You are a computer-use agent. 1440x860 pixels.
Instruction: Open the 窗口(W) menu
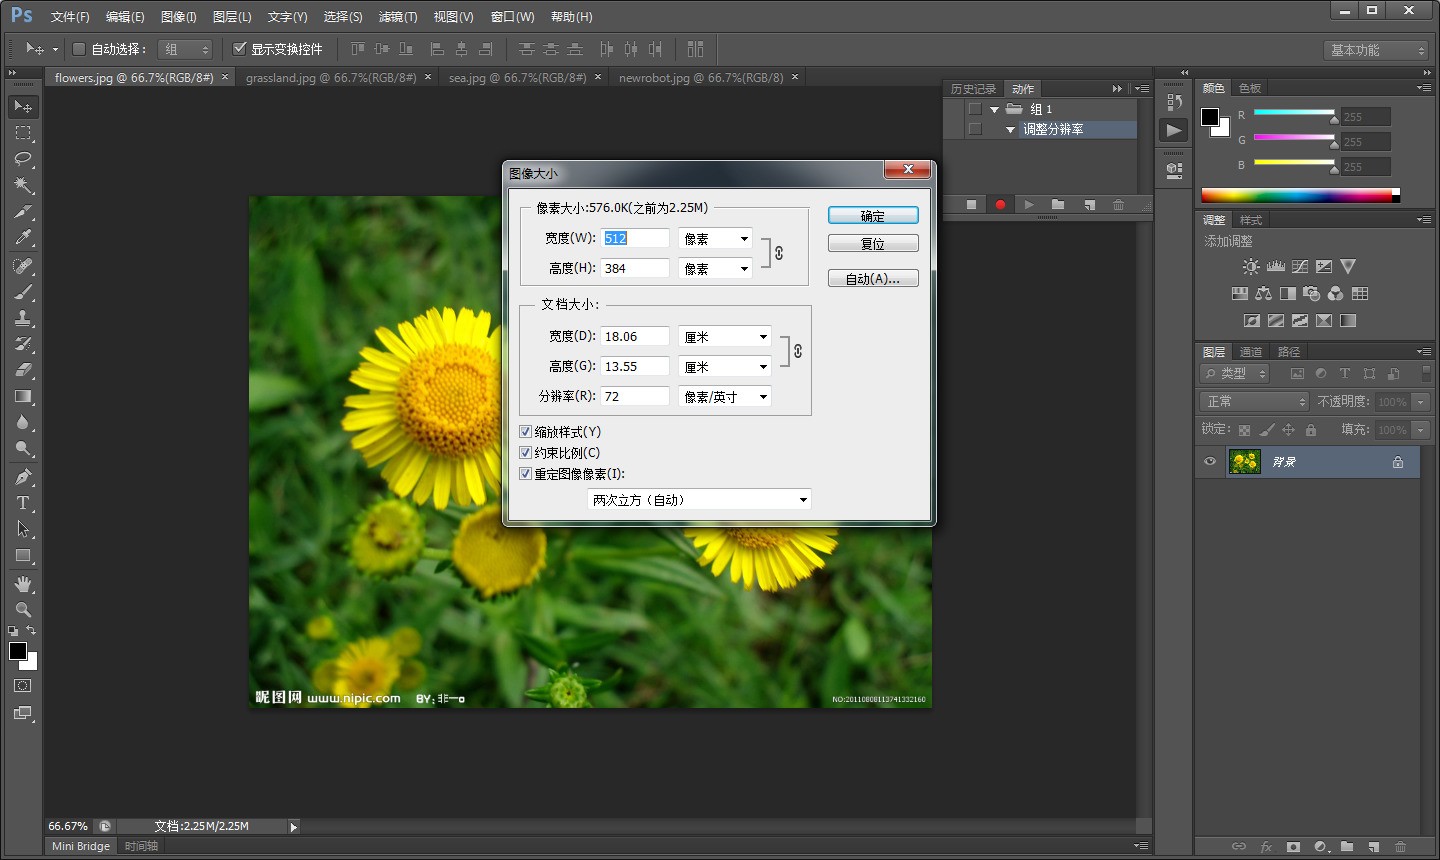pyautogui.click(x=512, y=17)
